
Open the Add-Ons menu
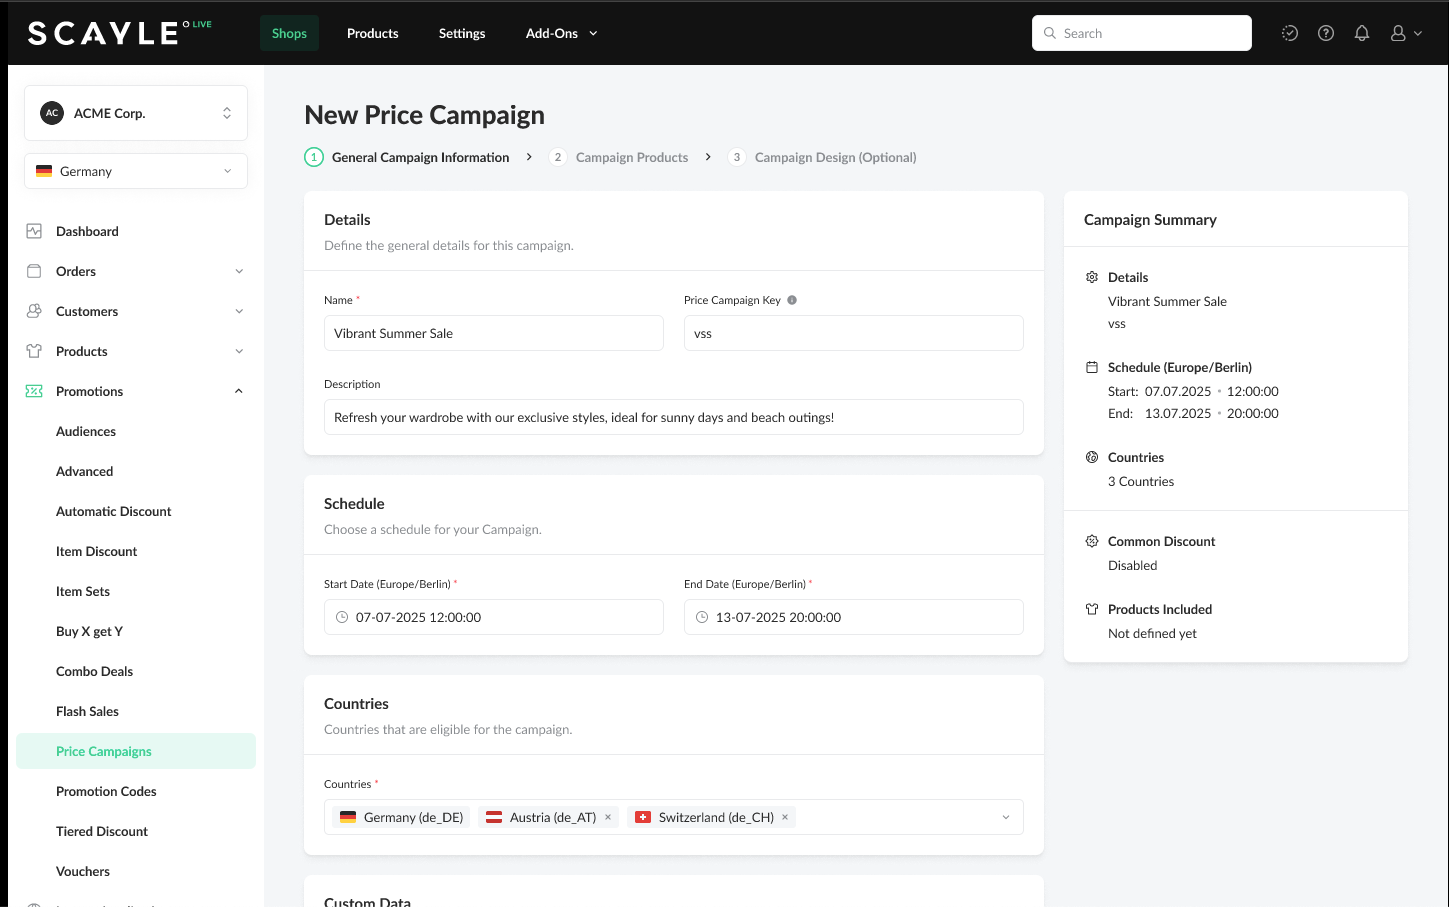[x=561, y=33]
